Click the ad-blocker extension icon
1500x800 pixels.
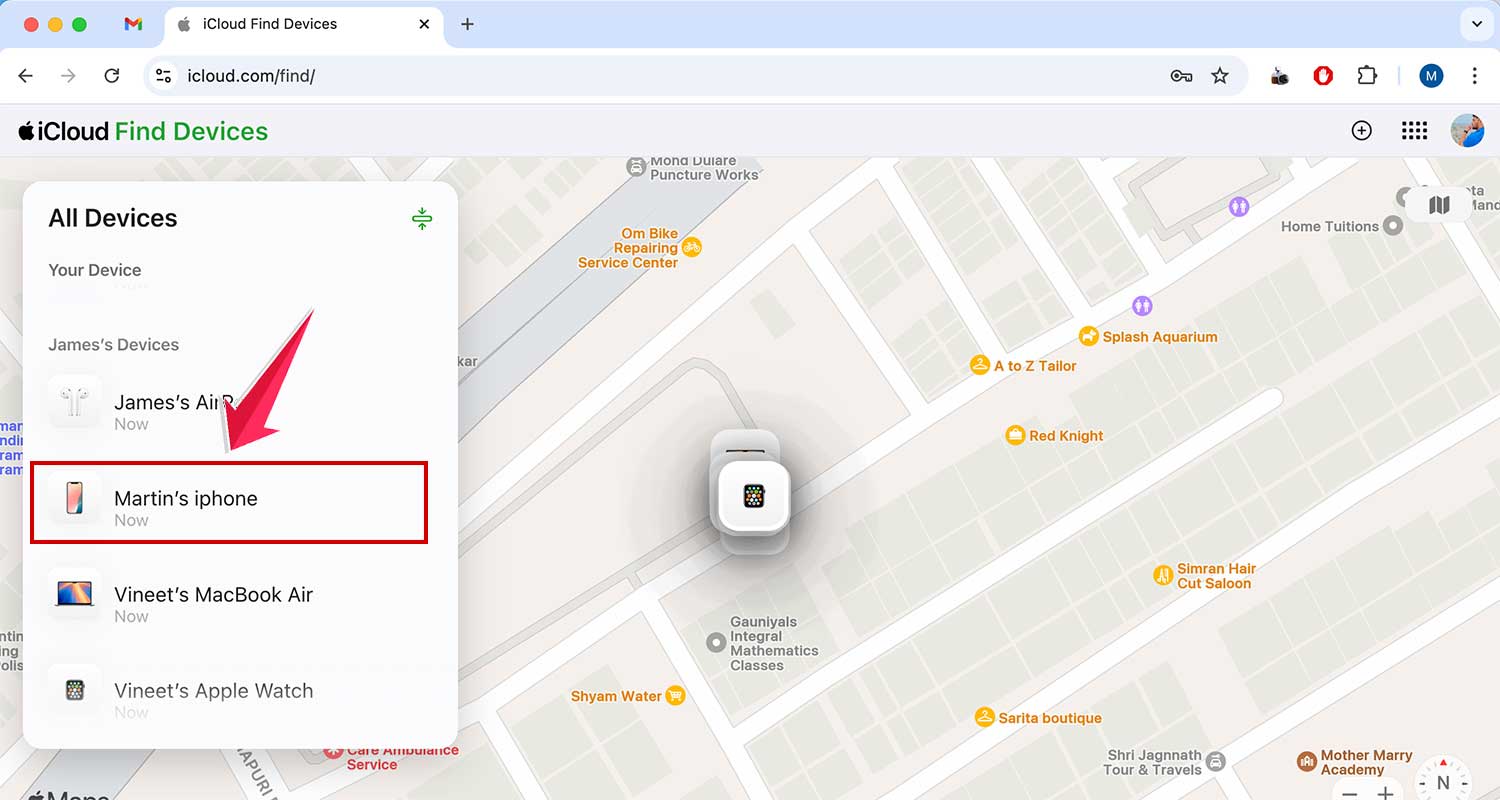pyautogui.click(x=1323, y=75)
